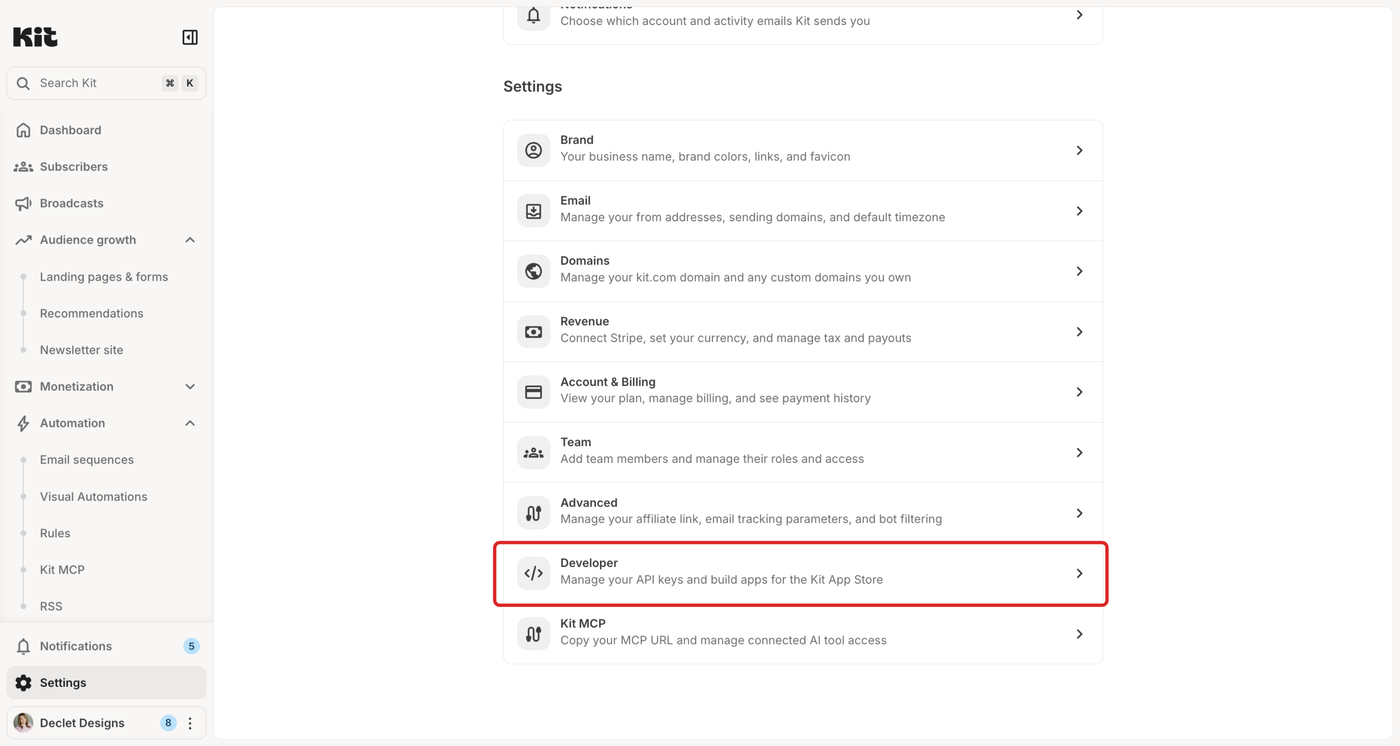Screen dimensions: 1400x746
Task: Open Kit MCP settings via its chevron
Action: click(x=1079, y=634)
